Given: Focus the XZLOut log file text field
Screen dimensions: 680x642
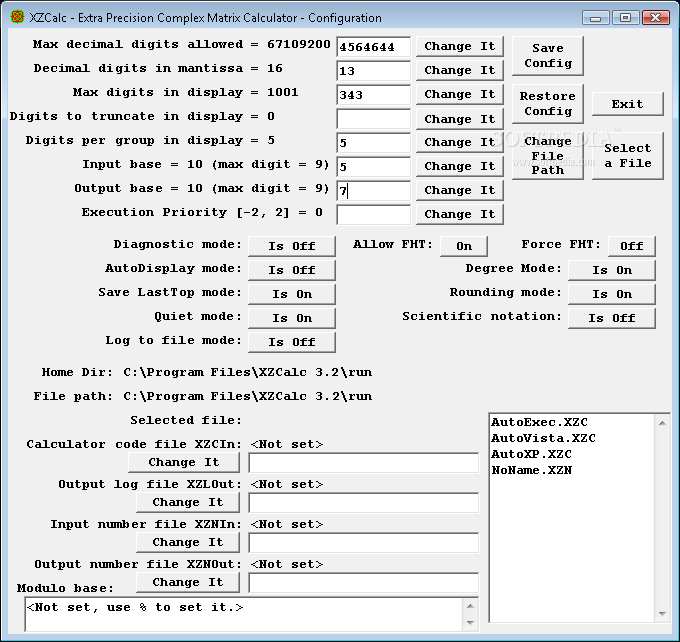Looking at the screenshot, I should coord(364,503).
